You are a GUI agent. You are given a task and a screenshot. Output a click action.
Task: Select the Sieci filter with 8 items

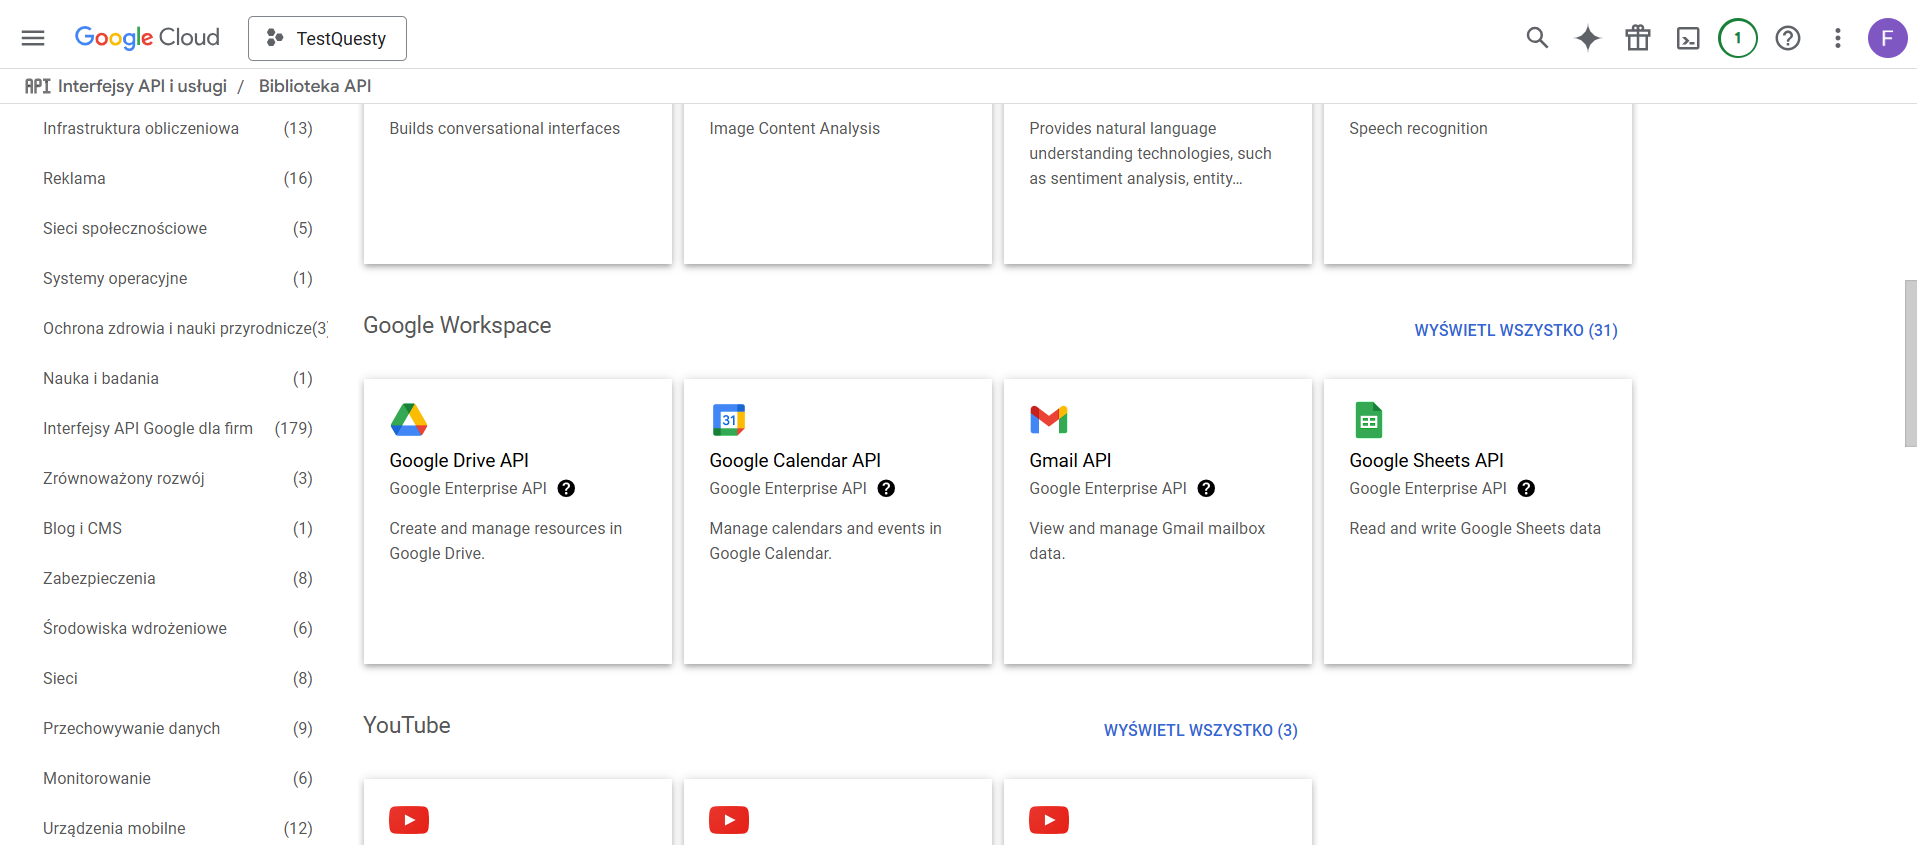click(178, 678)
